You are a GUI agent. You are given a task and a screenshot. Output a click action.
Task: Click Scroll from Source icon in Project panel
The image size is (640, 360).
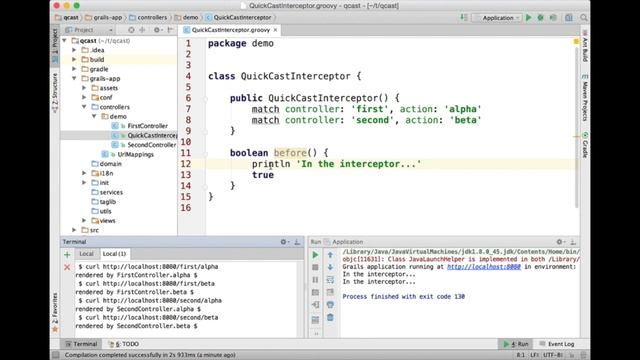(131, 30)
